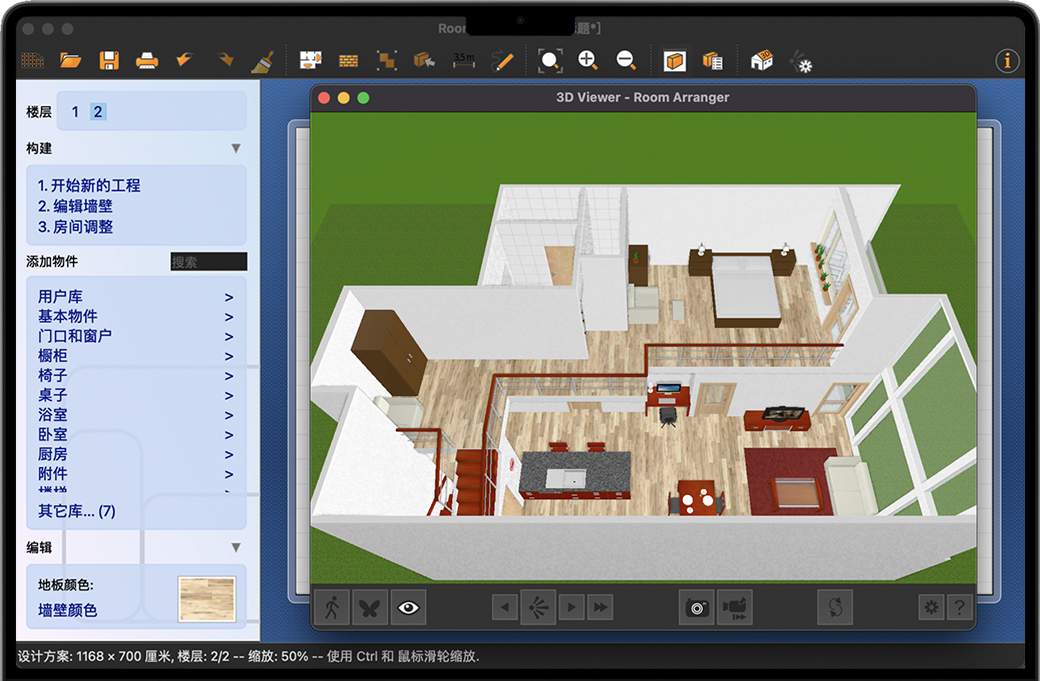Click the 编辑墙壁 link
This screenshot has height=681, width=1040.
(x=76, y=206)
